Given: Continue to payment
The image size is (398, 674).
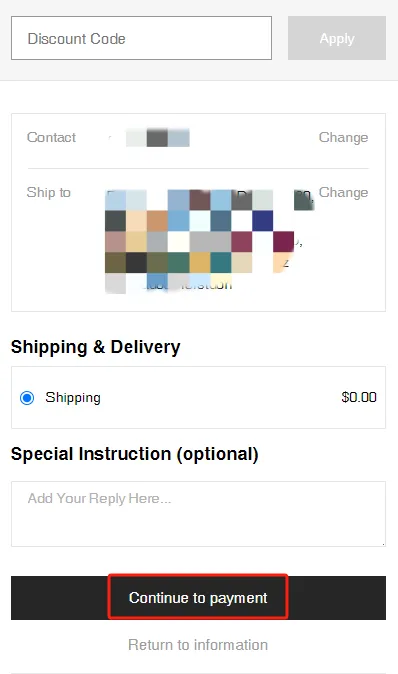Looking at the screenshot, I should pyautogui.click(x=198, y=598).
